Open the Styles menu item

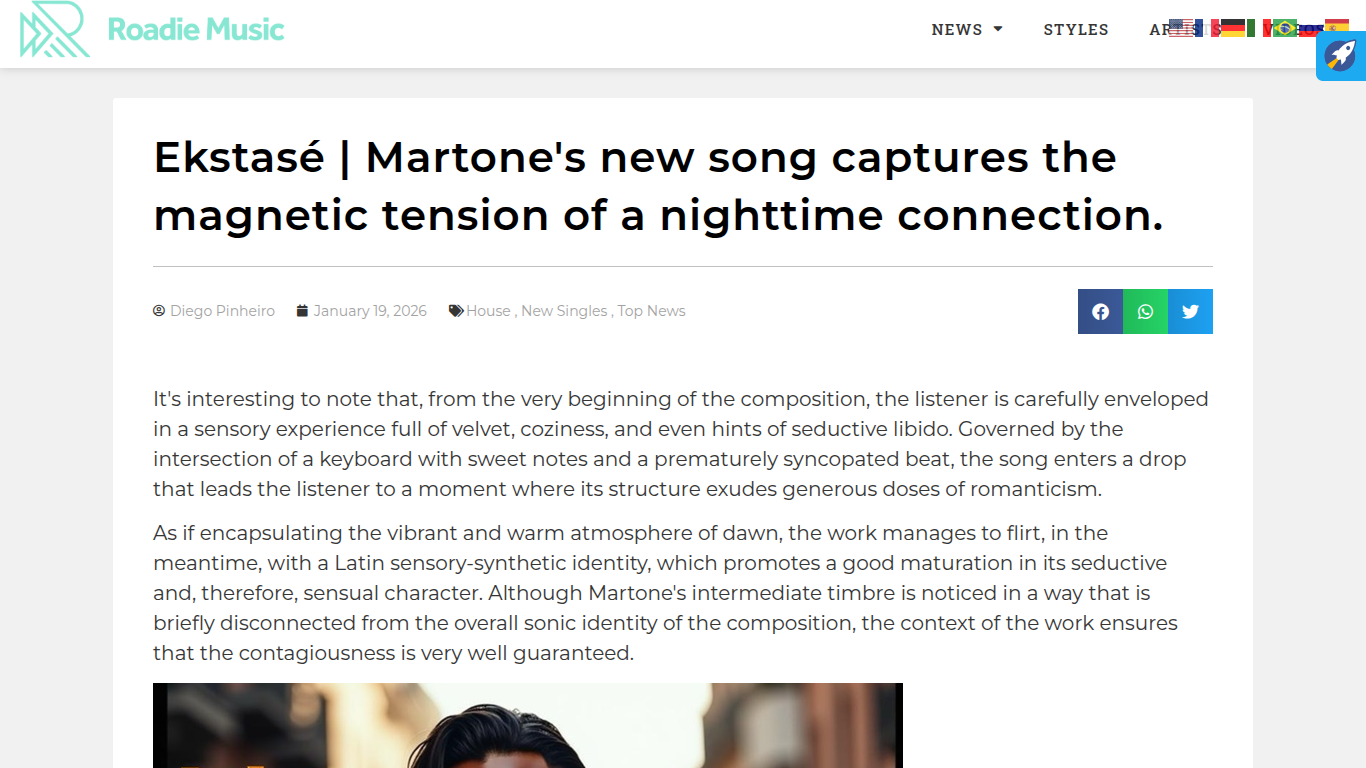pos(1076,30)
